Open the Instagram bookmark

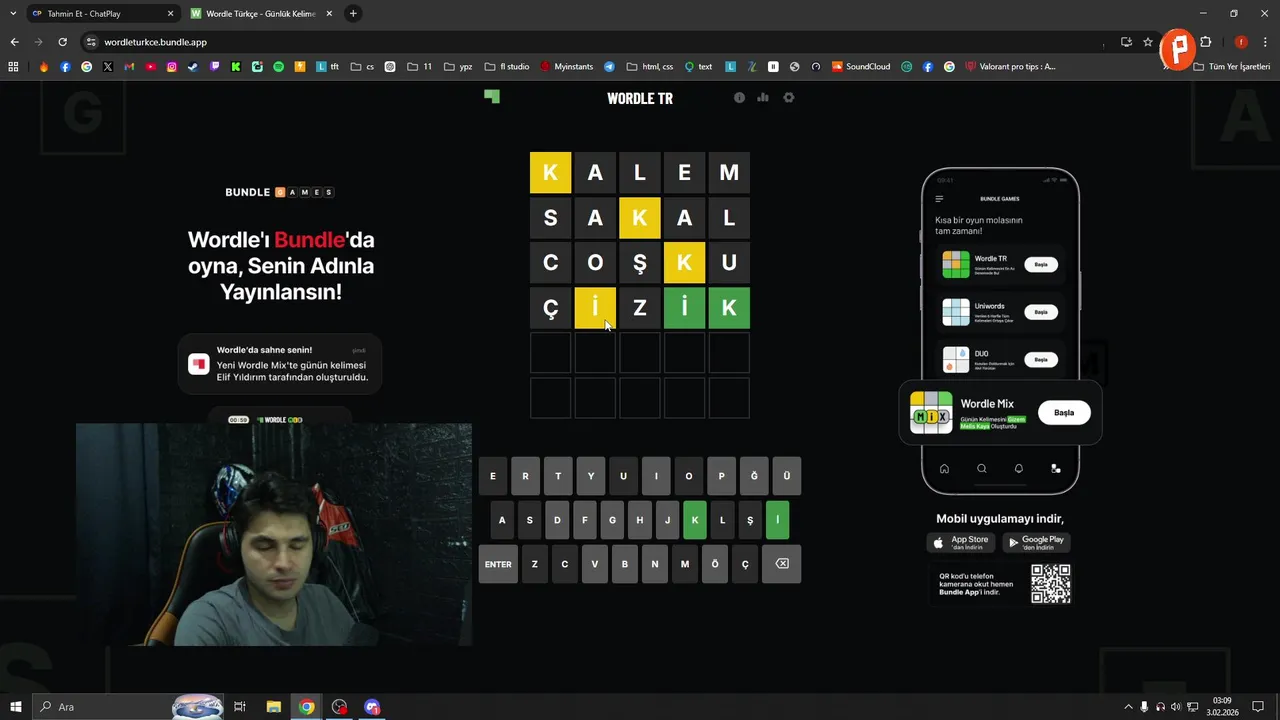pyautogui.click(x=172, y=67)
